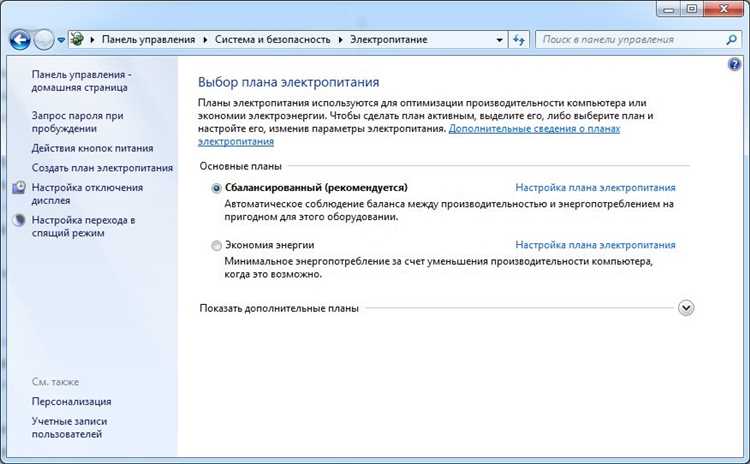Minimize the Power Options window

(669, 9)
